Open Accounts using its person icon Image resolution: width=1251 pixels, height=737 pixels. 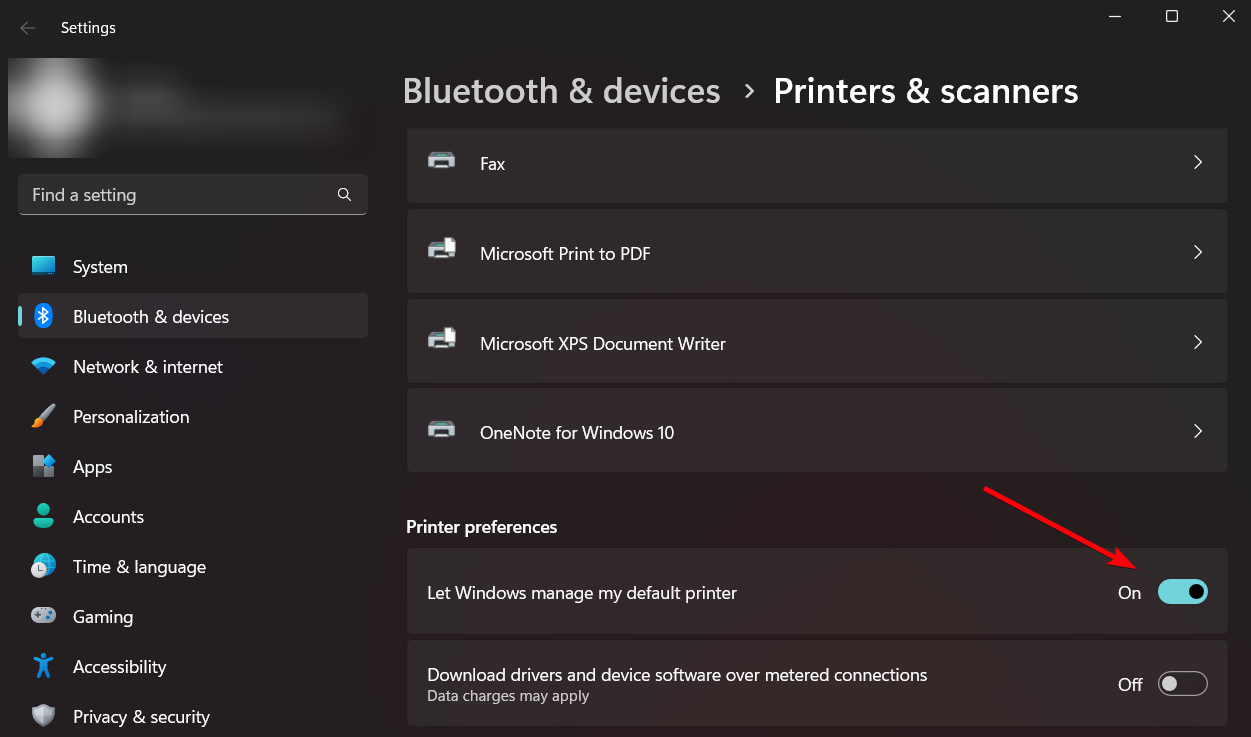[x=44, y=516]
